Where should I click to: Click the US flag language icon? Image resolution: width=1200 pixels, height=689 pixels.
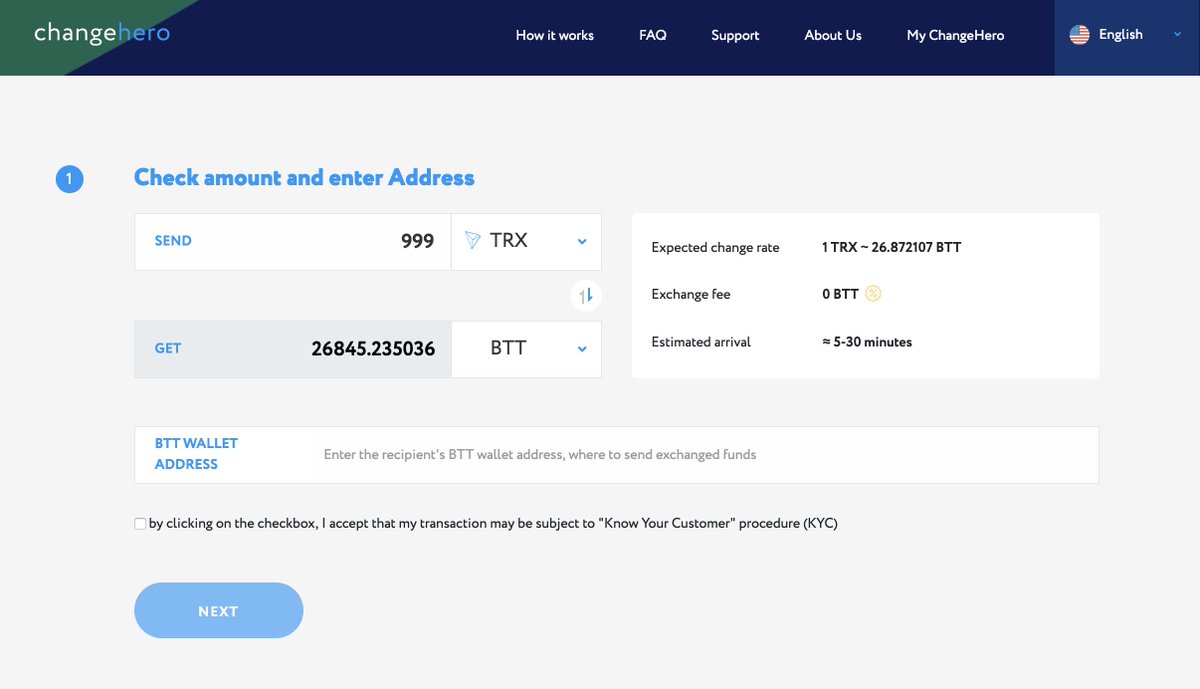[x=1079, y=35]
